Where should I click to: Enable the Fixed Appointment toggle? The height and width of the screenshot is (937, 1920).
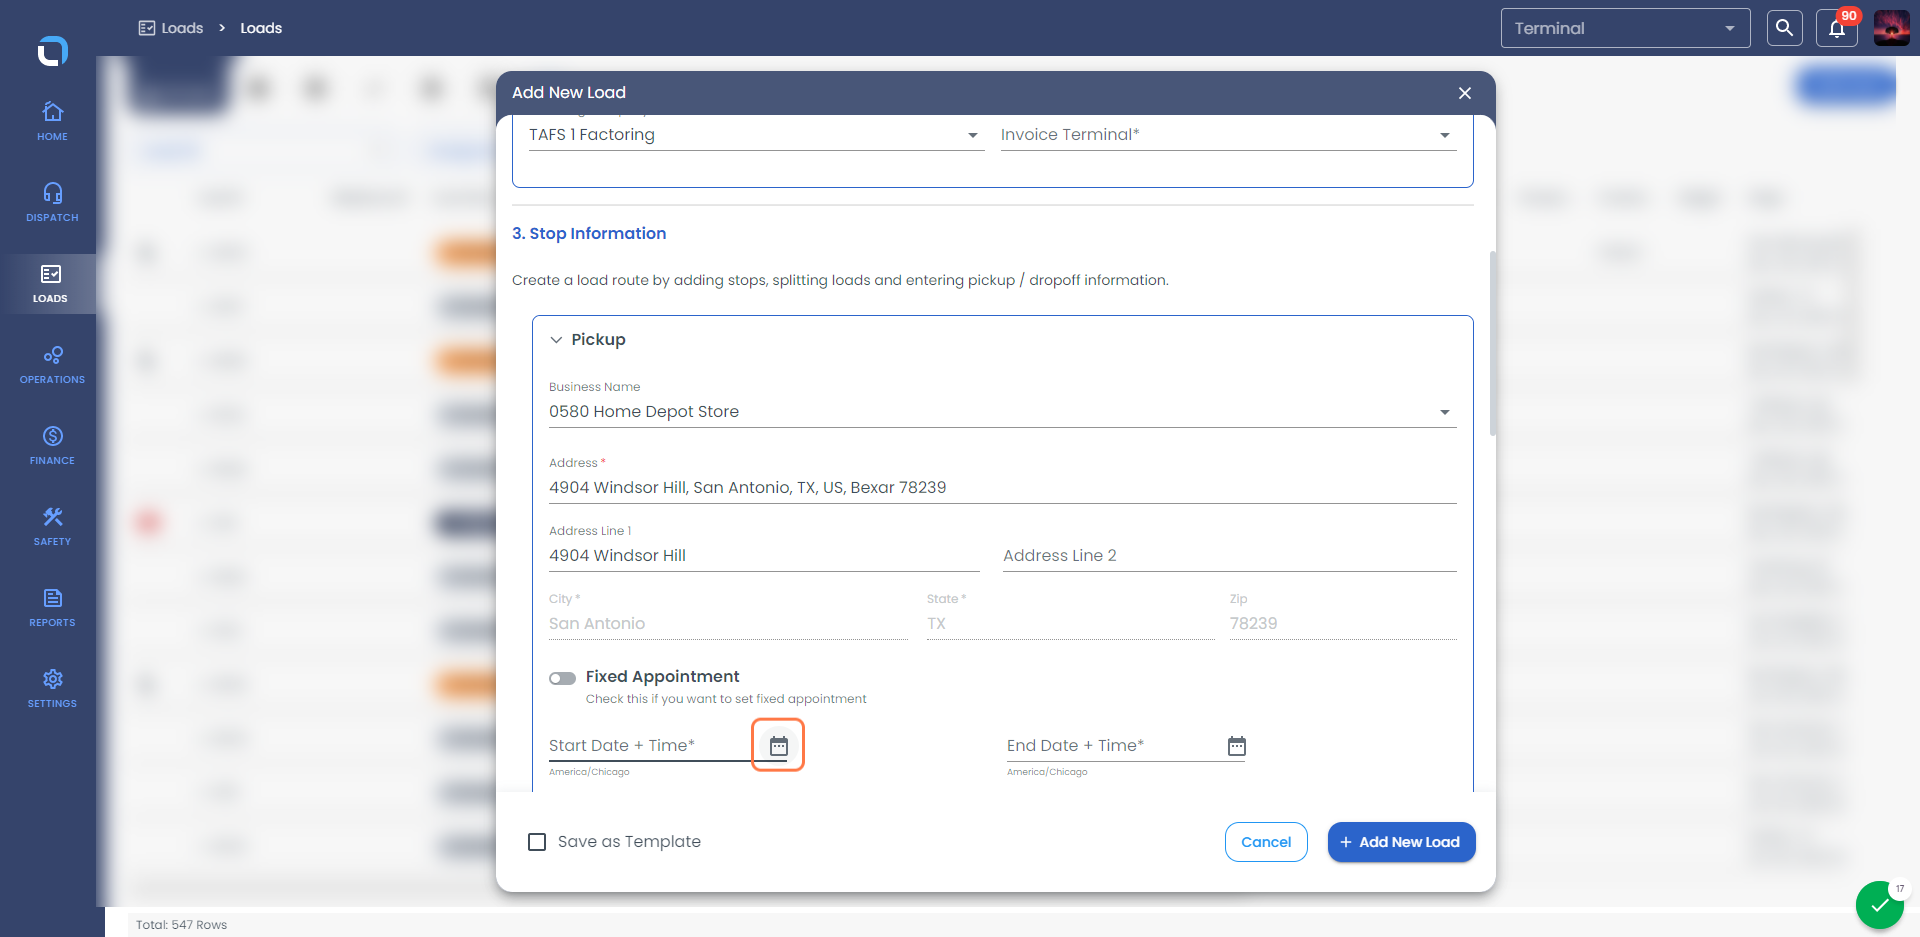click(562, 678)
